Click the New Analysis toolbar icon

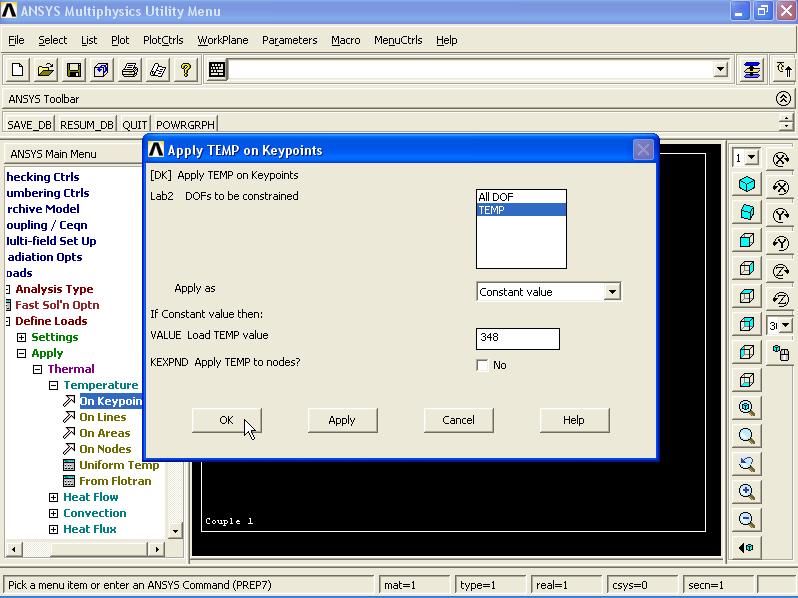coord(18,70)
